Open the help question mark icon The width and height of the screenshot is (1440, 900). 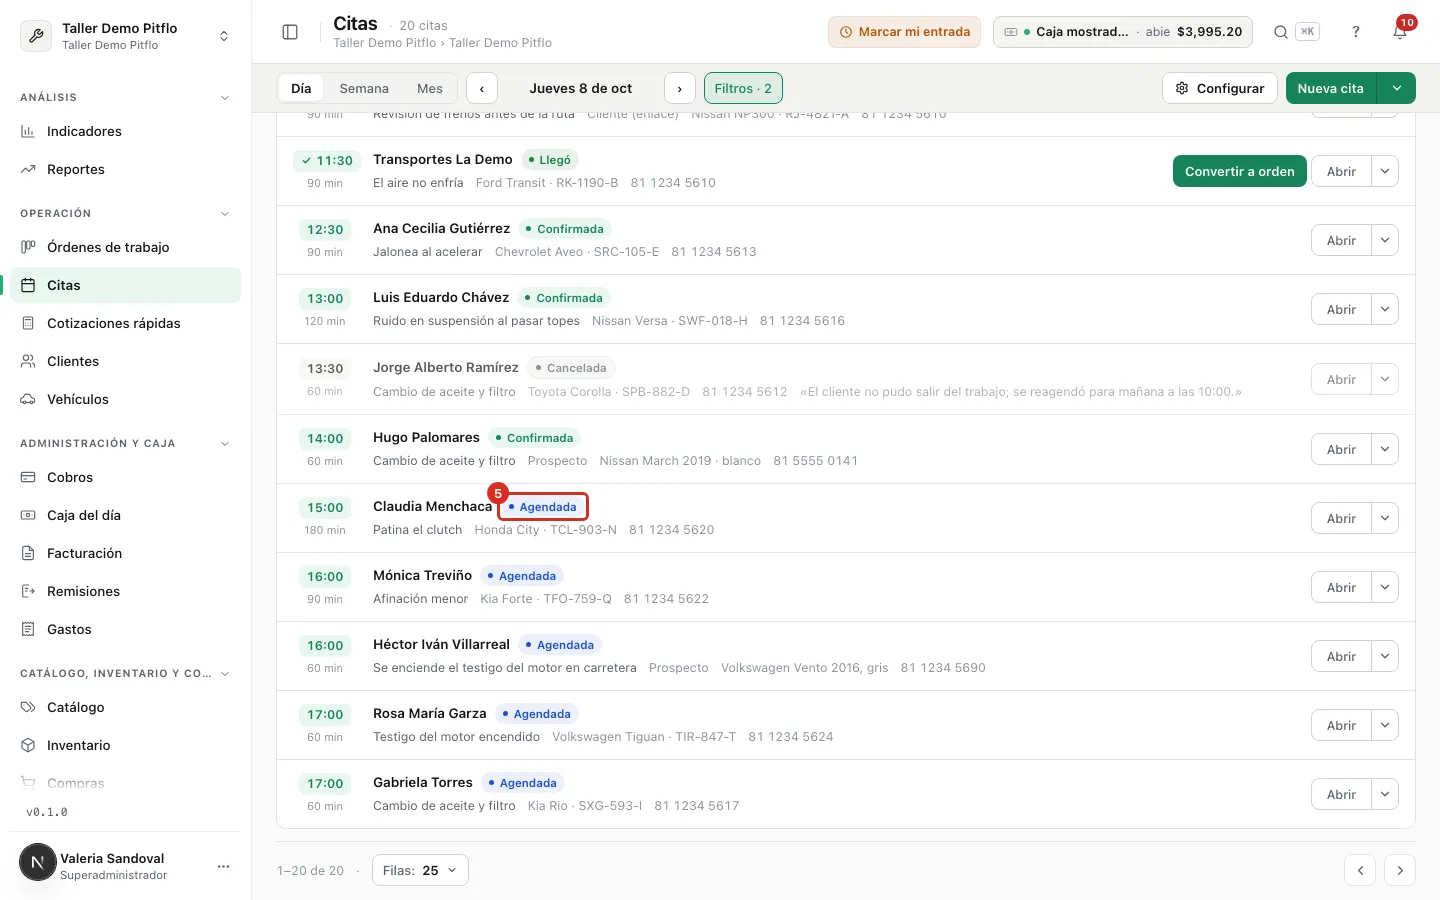1356,32
